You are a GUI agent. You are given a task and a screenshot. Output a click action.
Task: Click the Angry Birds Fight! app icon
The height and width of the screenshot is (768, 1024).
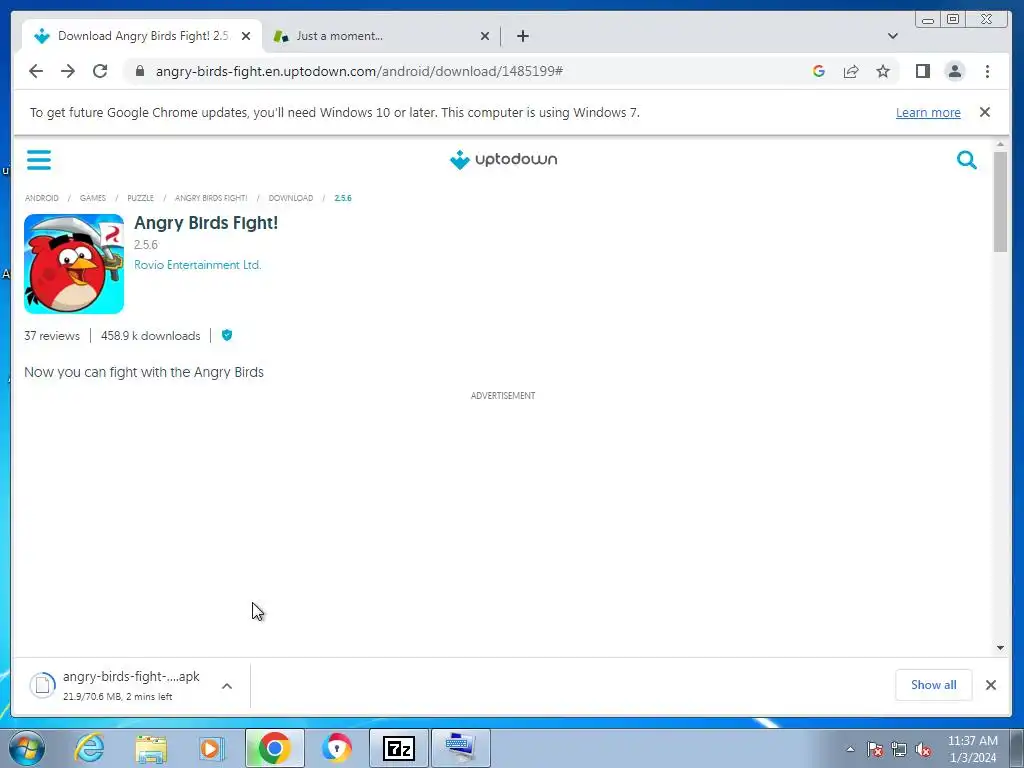point(74,264)
